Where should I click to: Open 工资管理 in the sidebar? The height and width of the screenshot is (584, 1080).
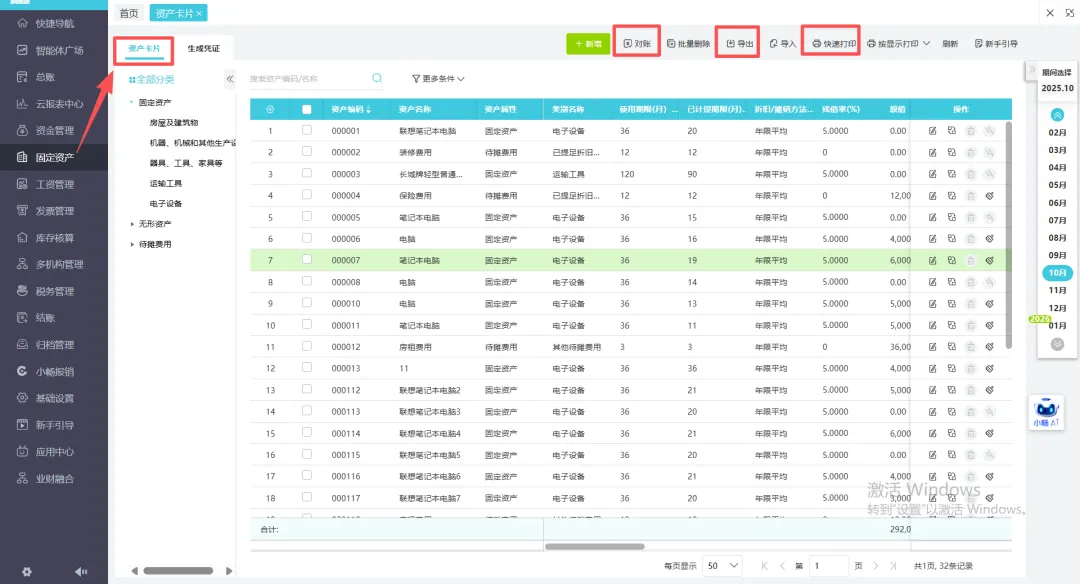coord(54,184)
